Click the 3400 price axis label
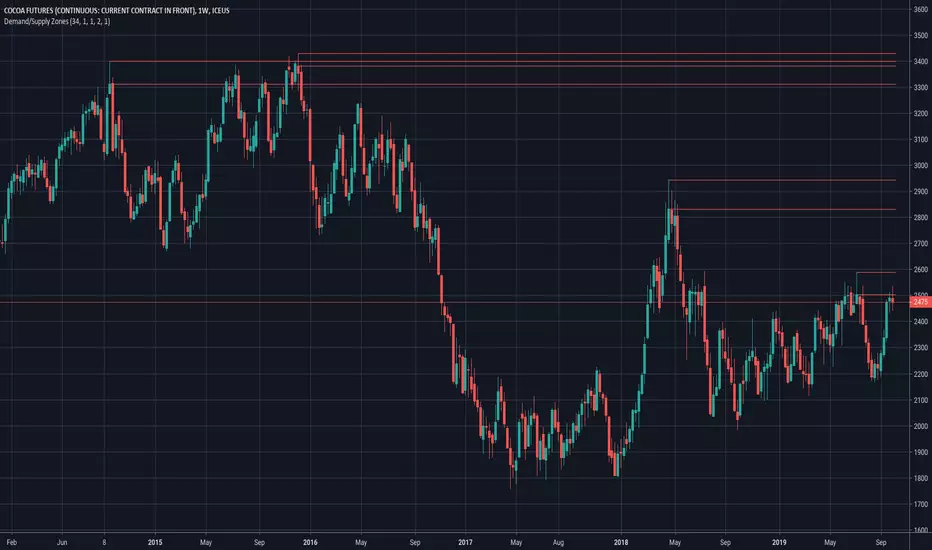Screen dimensions: 932x550 [x=920, y=62]
